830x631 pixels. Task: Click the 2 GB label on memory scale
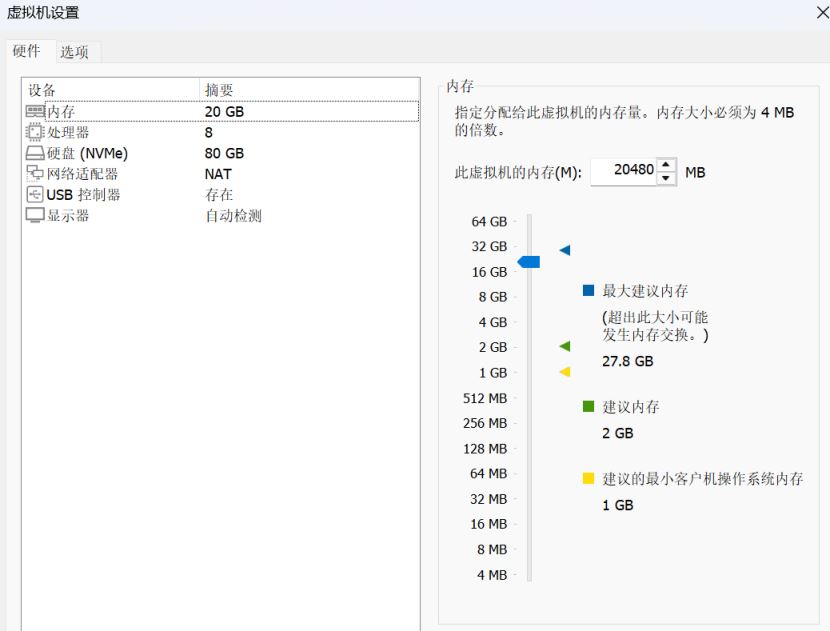[493, 347]
